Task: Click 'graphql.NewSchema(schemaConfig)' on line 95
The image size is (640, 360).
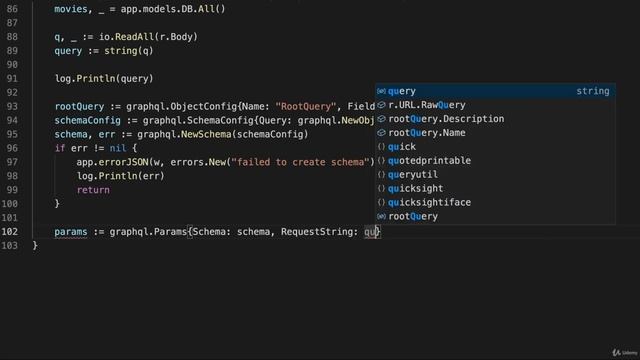Action: (x=222, y=134)
